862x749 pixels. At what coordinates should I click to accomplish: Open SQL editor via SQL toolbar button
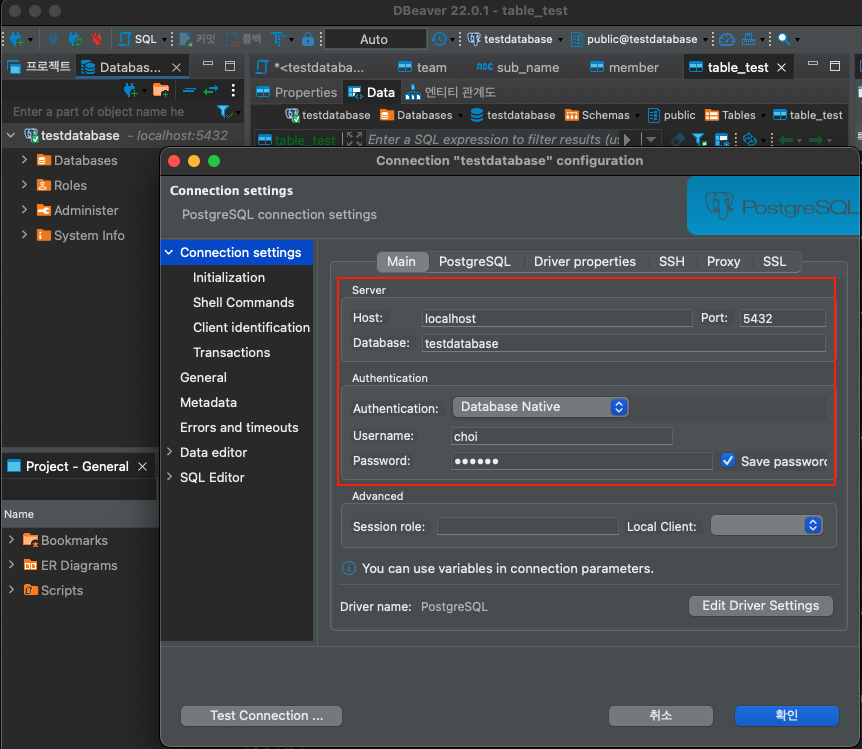coord(139,39)
